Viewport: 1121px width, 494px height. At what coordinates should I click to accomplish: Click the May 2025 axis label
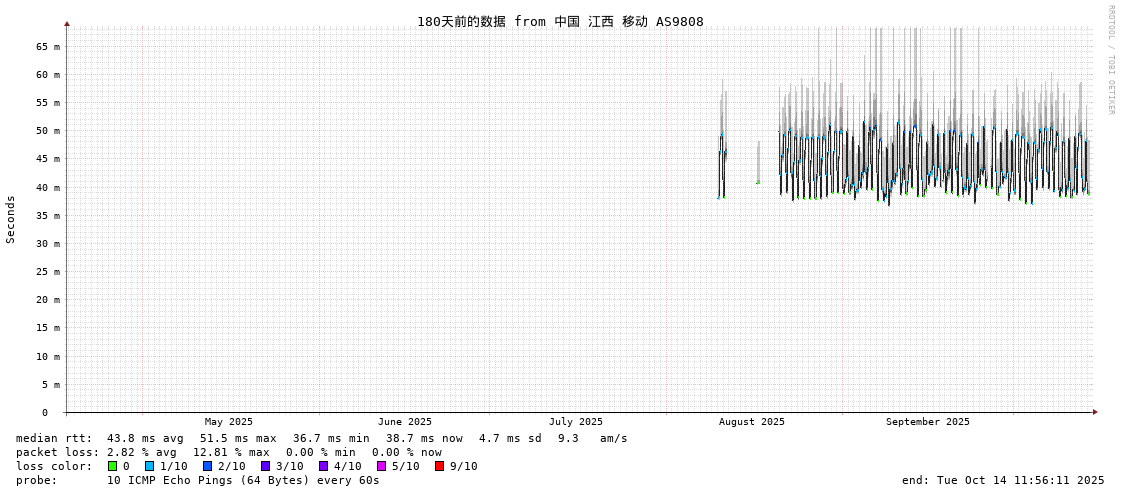point(229,422)
